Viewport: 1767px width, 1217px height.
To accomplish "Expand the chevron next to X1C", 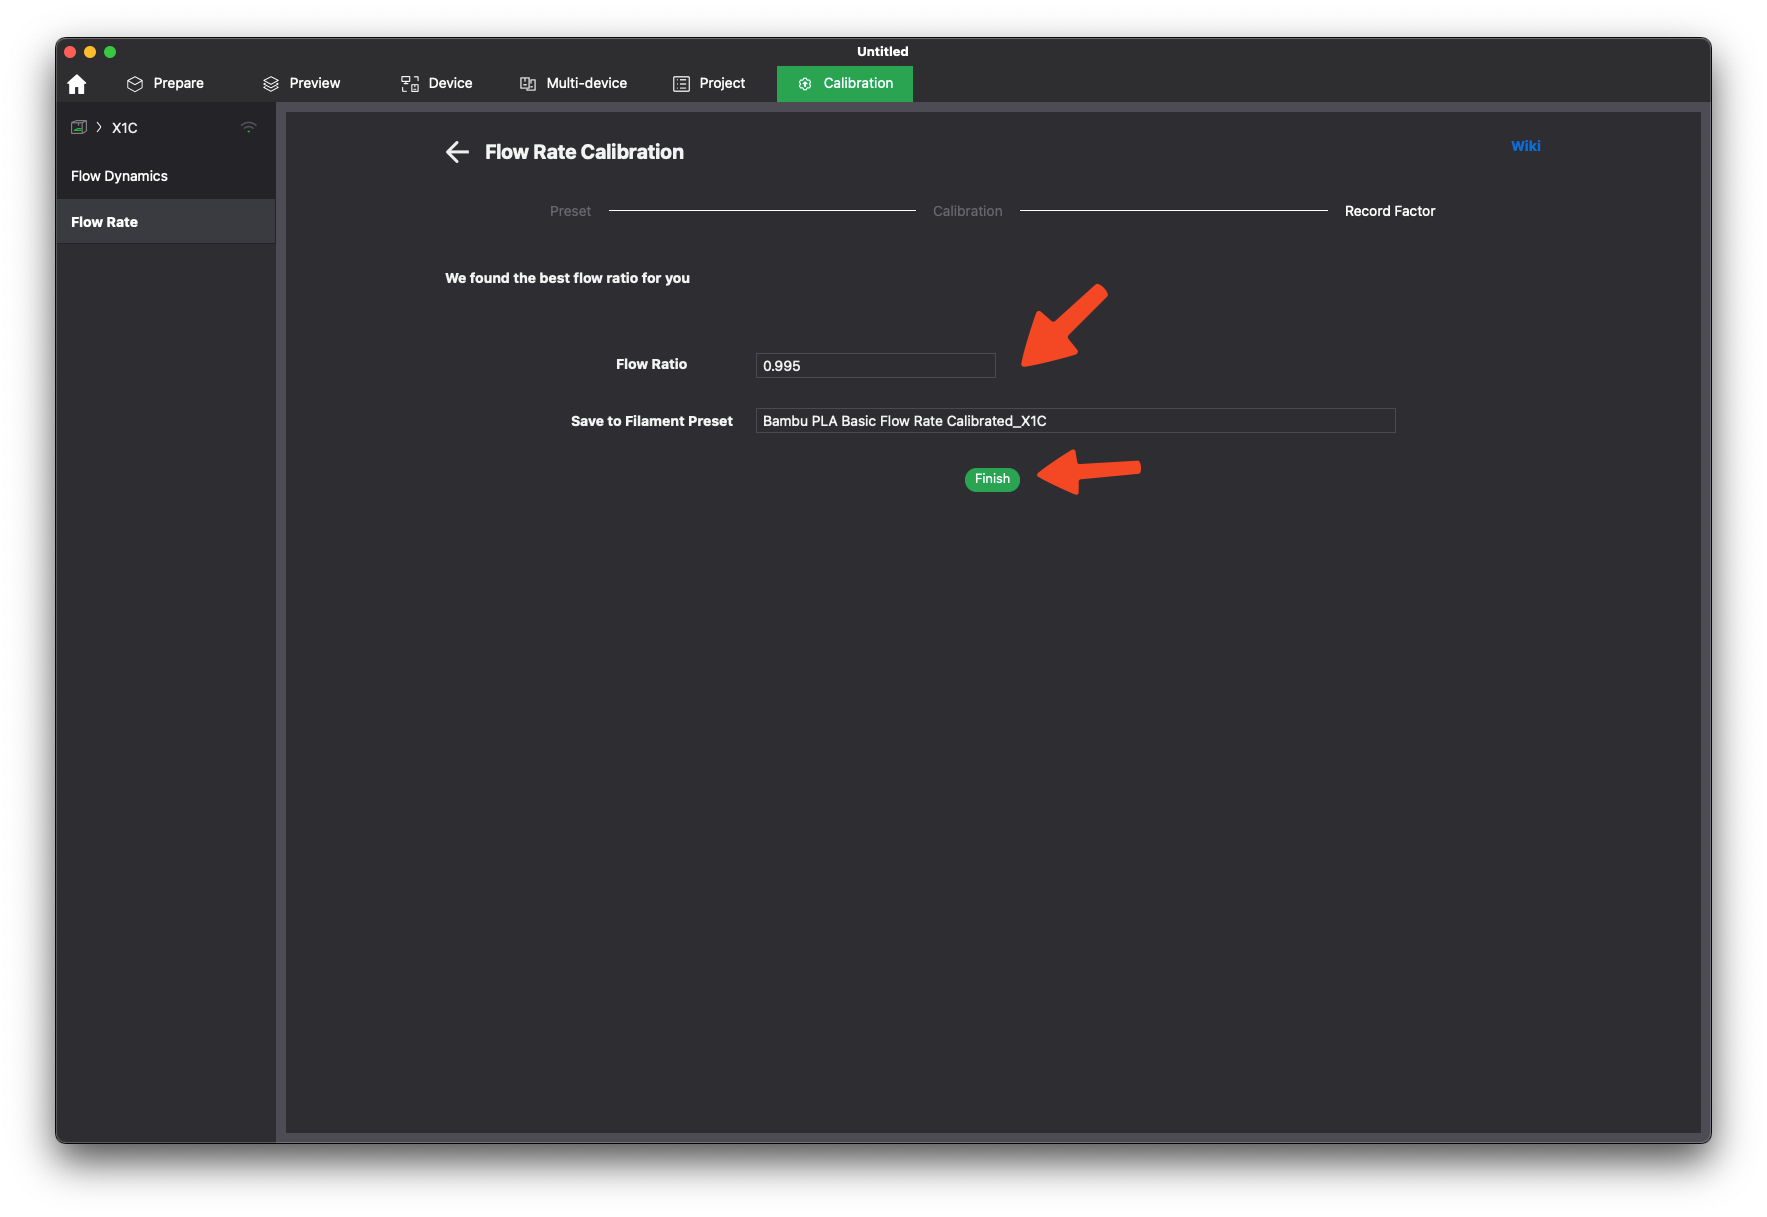I will pos(99,127).
